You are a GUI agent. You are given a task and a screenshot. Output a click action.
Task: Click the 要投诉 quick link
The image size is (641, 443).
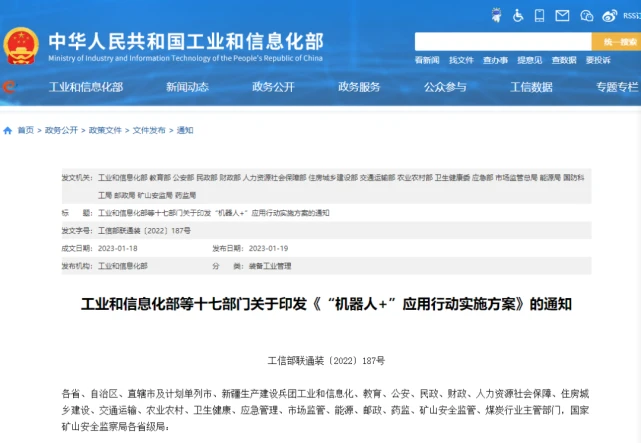[598, 60]
